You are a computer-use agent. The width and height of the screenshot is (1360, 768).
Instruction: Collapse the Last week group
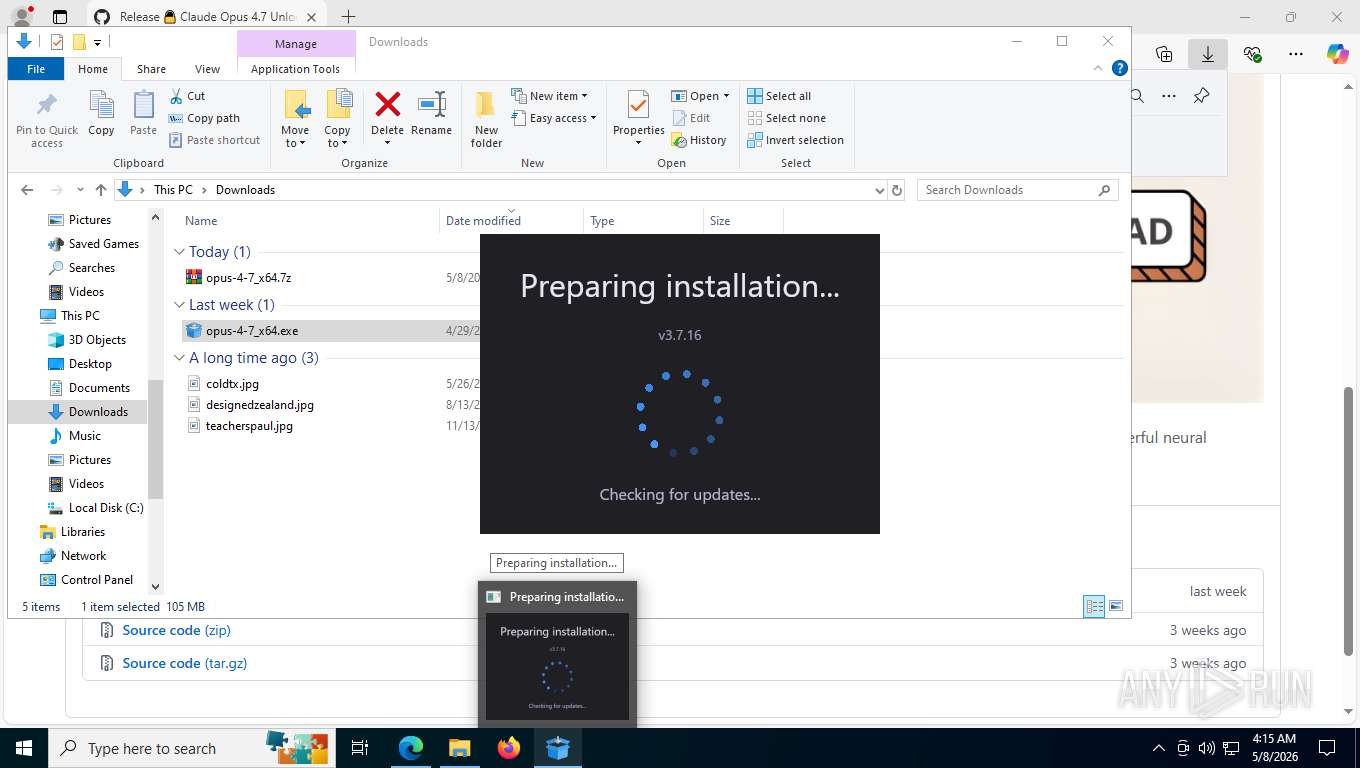[x=179, y=305]
